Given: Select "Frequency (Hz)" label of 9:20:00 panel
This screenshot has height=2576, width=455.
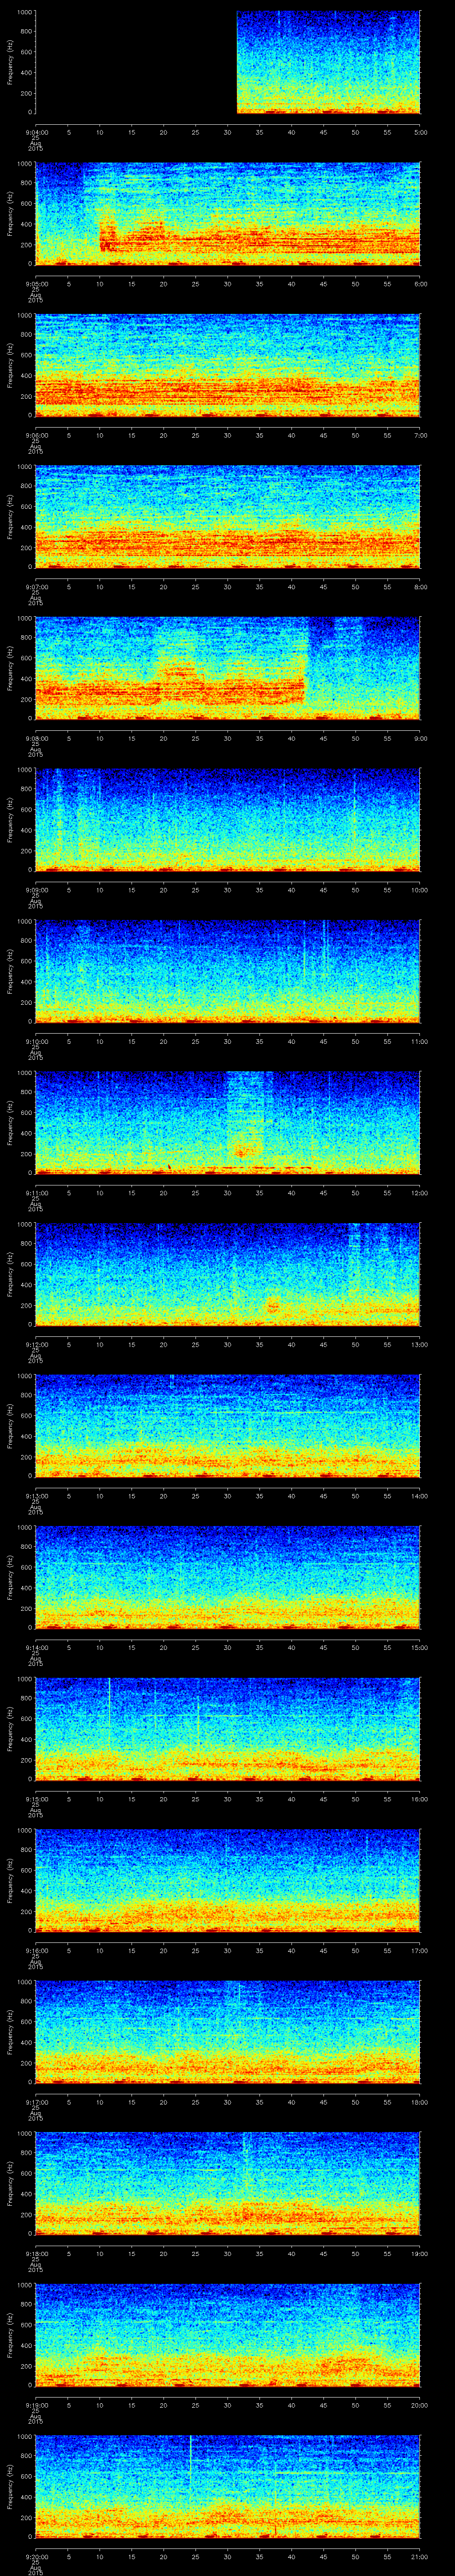Looking at the screenshot, I should 10,2486.
